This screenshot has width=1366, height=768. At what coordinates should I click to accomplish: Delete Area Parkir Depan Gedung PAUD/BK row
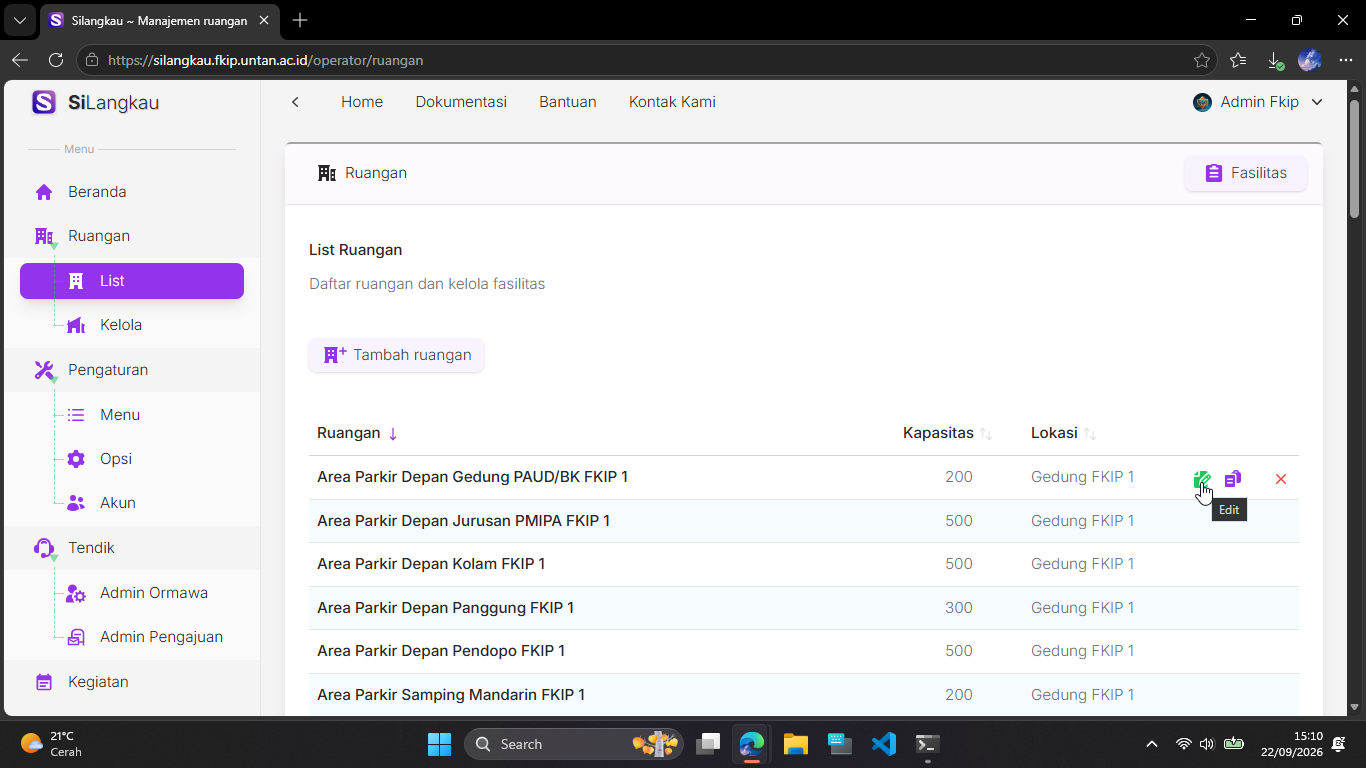(x=1281, y=479)
